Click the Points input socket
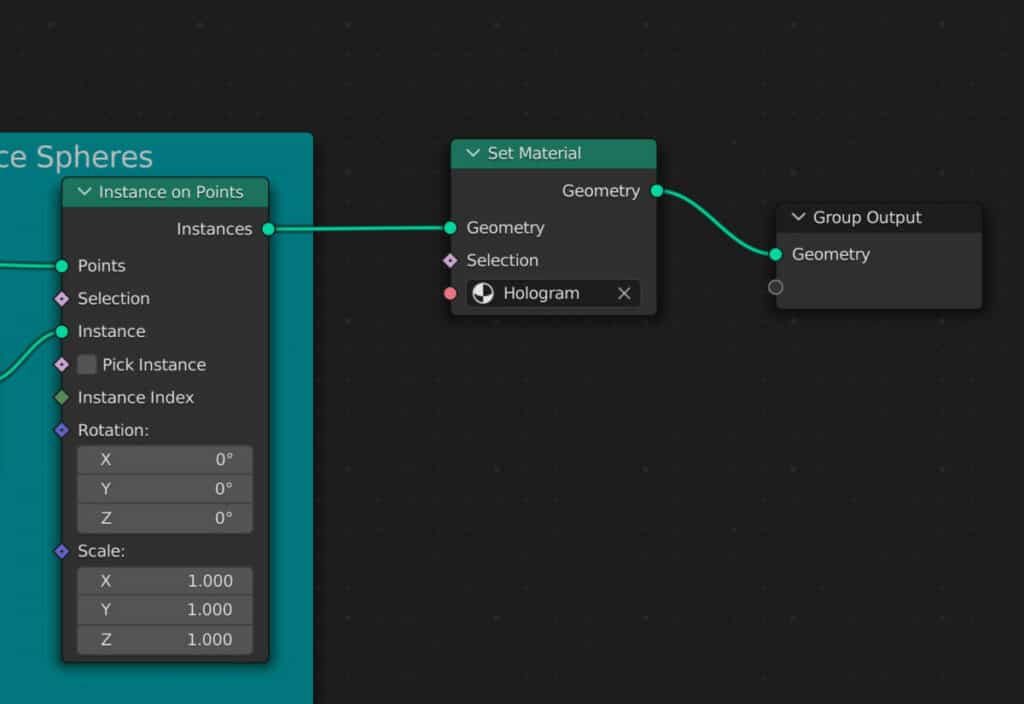1024x704 pixels. pyautogui.click(x=62, y=266)
